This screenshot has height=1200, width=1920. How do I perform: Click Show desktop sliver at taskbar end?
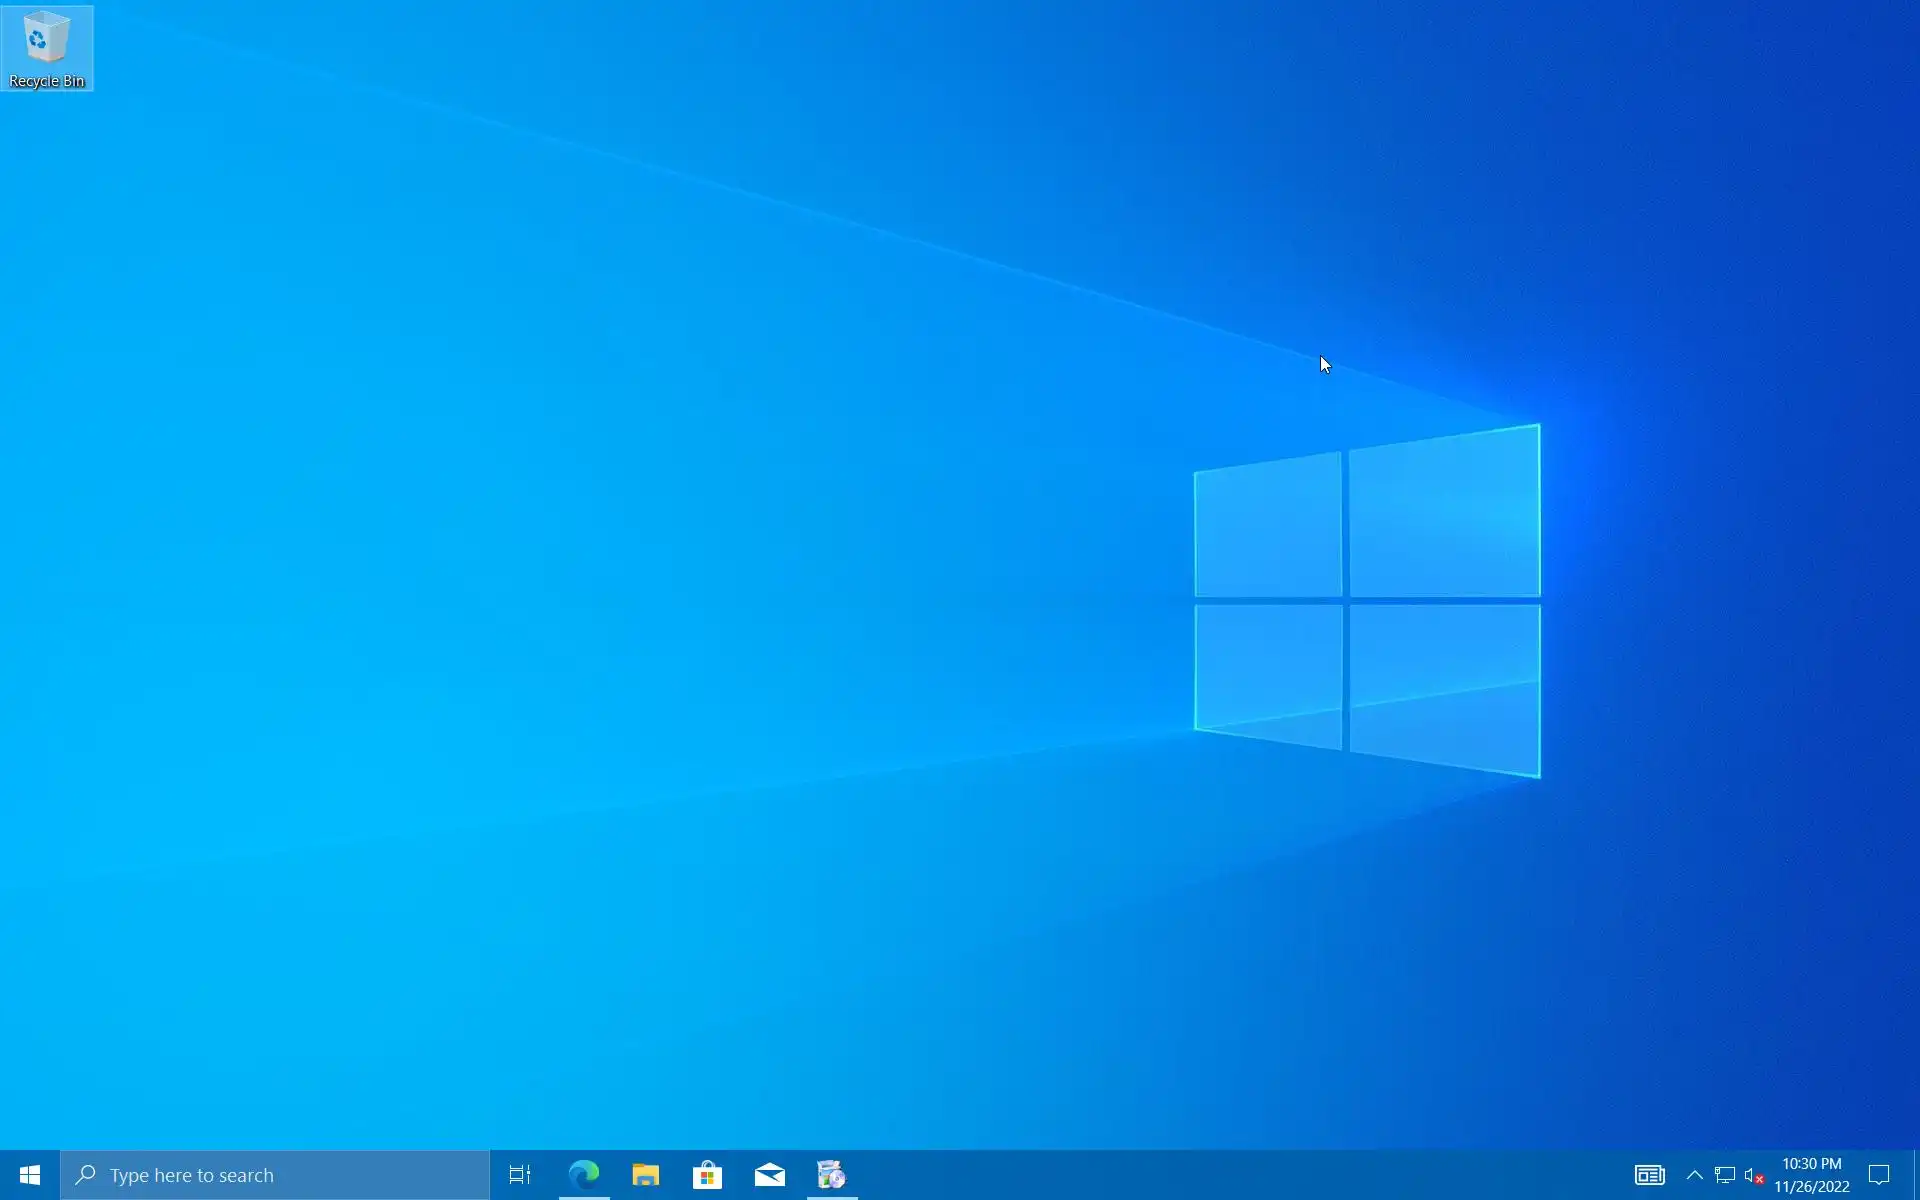1916,1175
